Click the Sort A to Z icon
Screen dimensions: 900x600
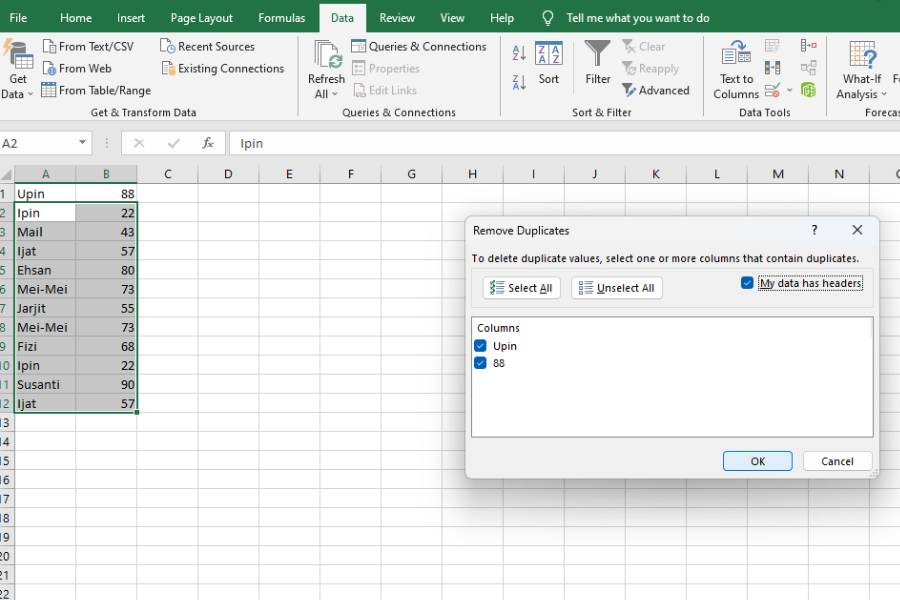tap(519, 53)
